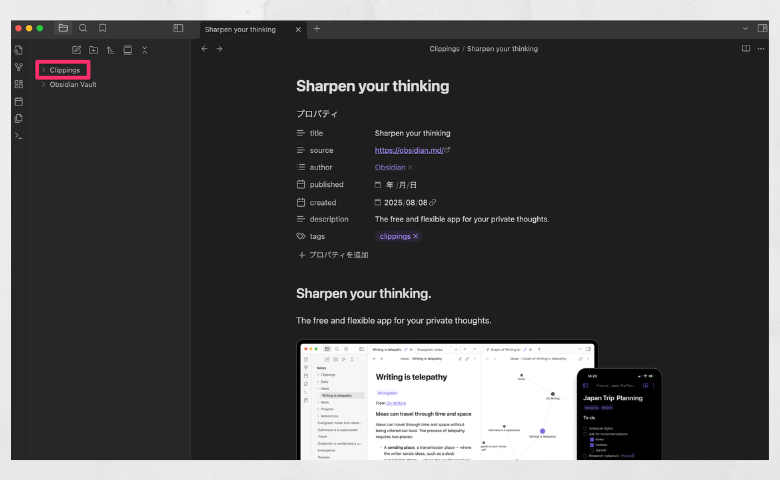Expand the Obsidian Vault folder chevron
The image size is (780, 480).
click(x=43, y=85)
